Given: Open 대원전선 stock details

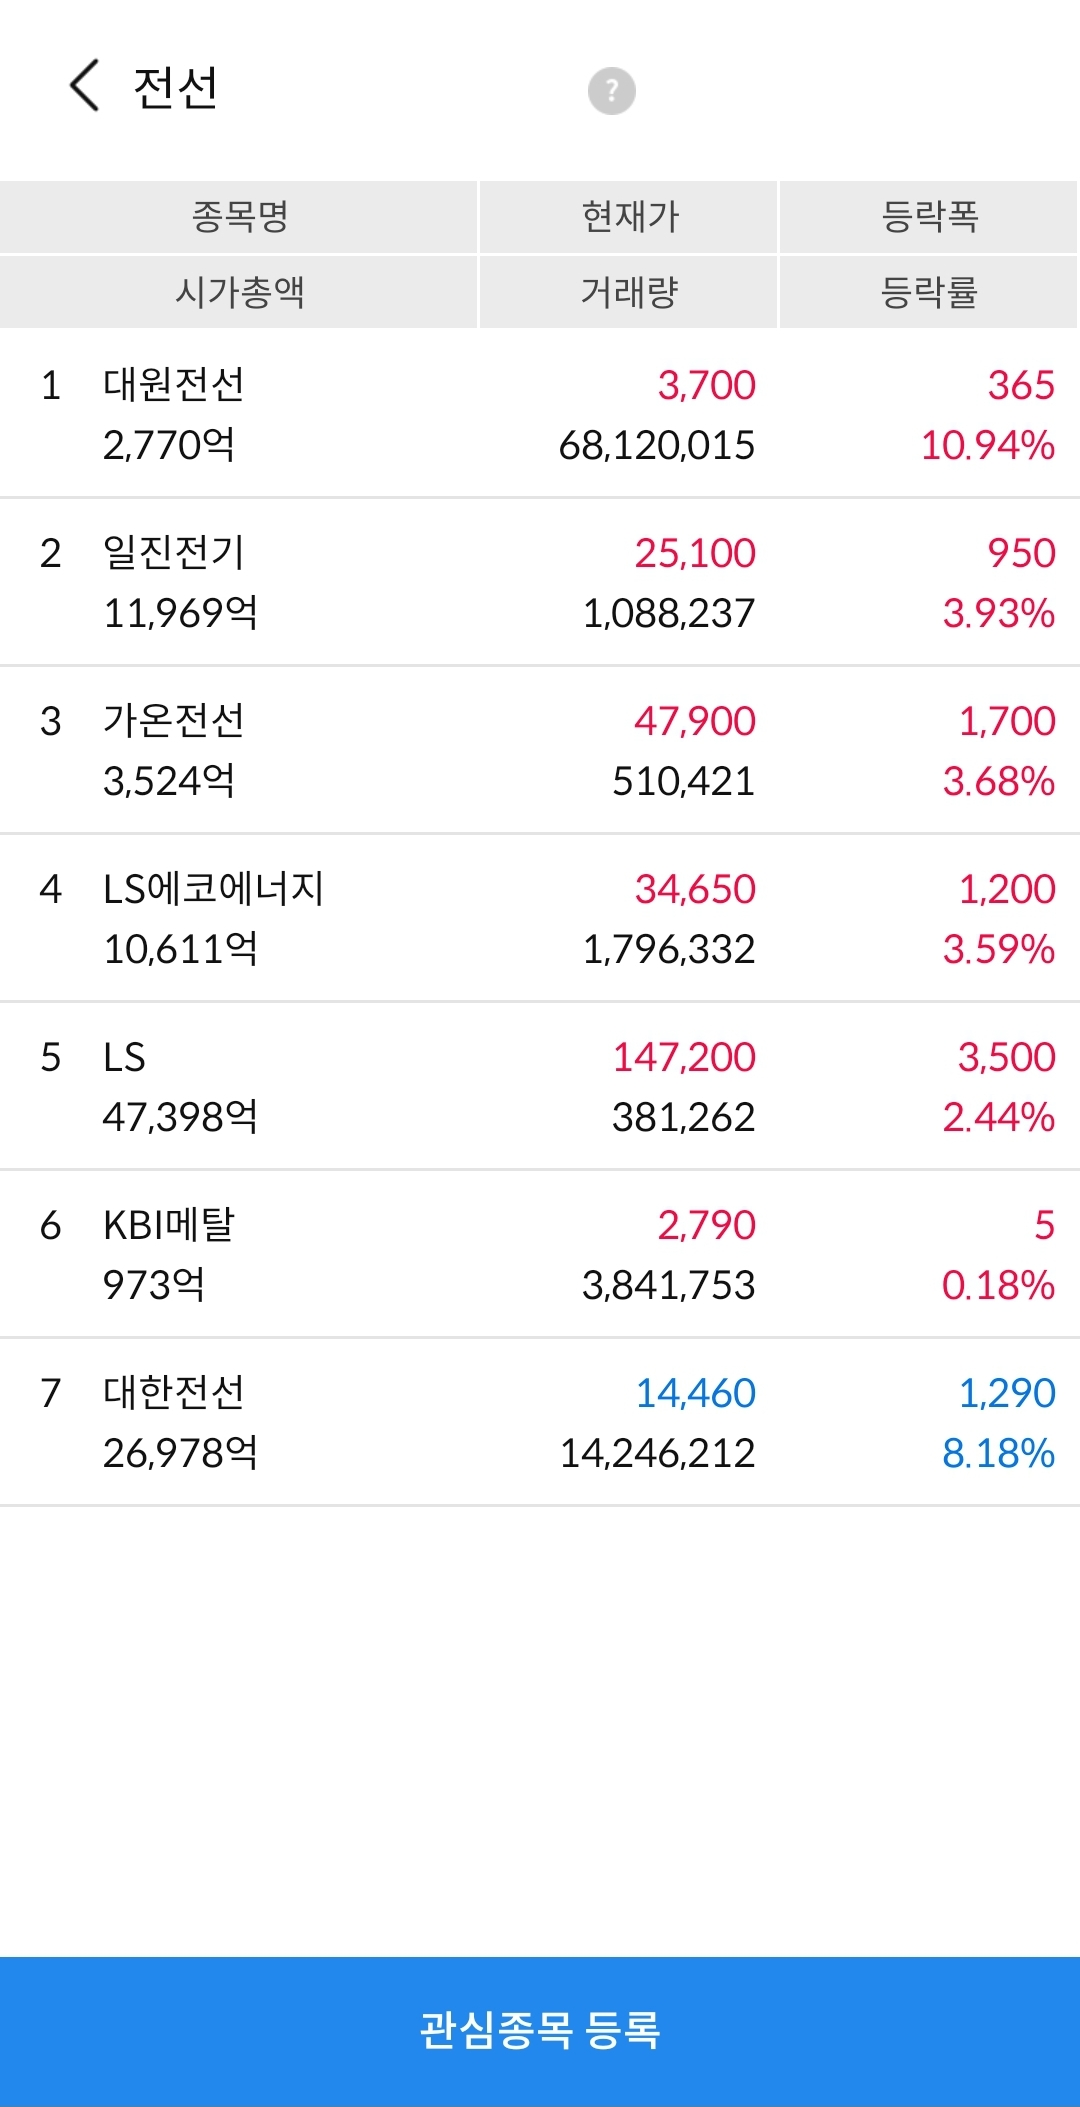Looking at the screenshot, I should (540, 414).
